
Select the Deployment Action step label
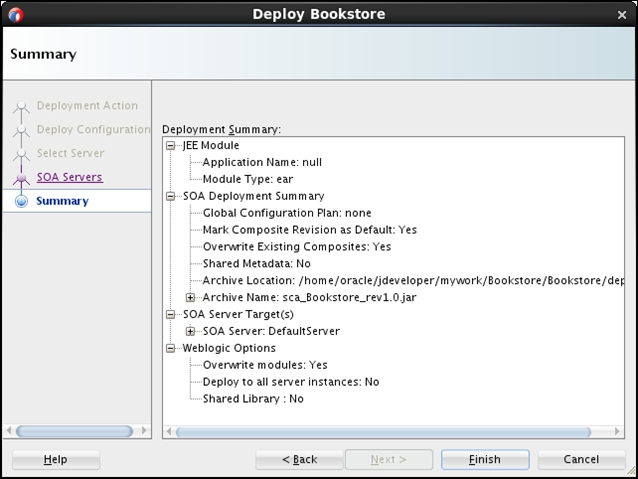[87, 105]
